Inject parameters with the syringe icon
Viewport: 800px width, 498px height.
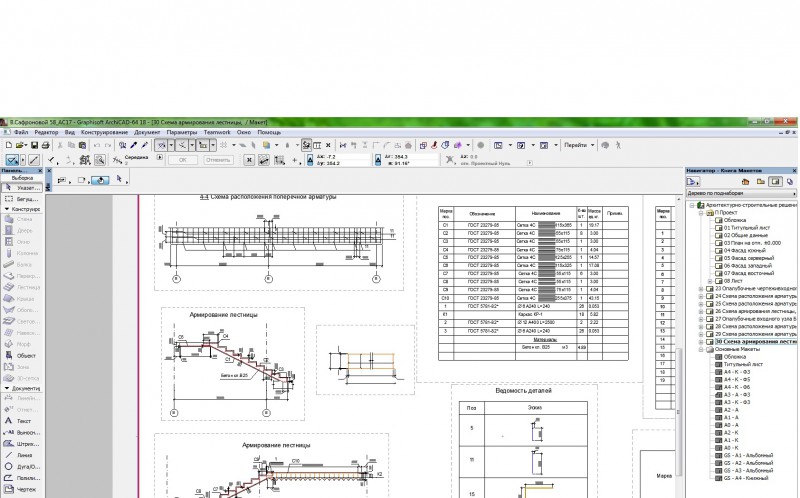pos(144,145)
